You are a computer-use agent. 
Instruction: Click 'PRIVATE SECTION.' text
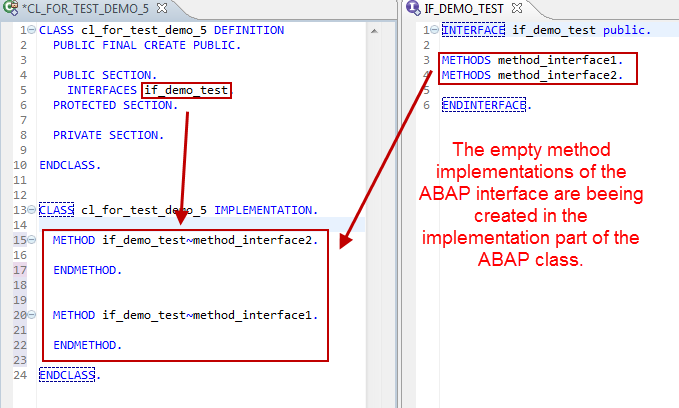108,135
